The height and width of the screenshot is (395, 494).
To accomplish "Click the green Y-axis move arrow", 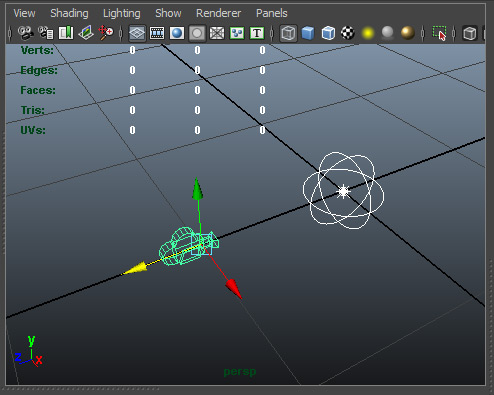I will (x=197, y=189).
